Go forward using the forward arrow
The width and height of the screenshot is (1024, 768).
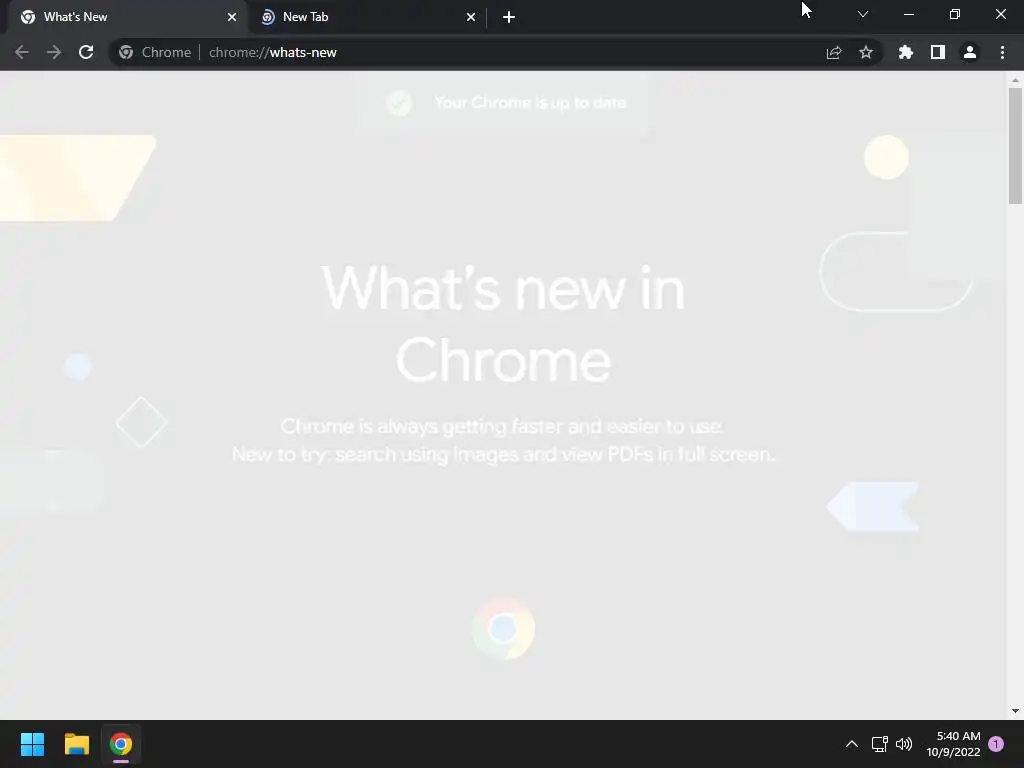coord(54,52)
